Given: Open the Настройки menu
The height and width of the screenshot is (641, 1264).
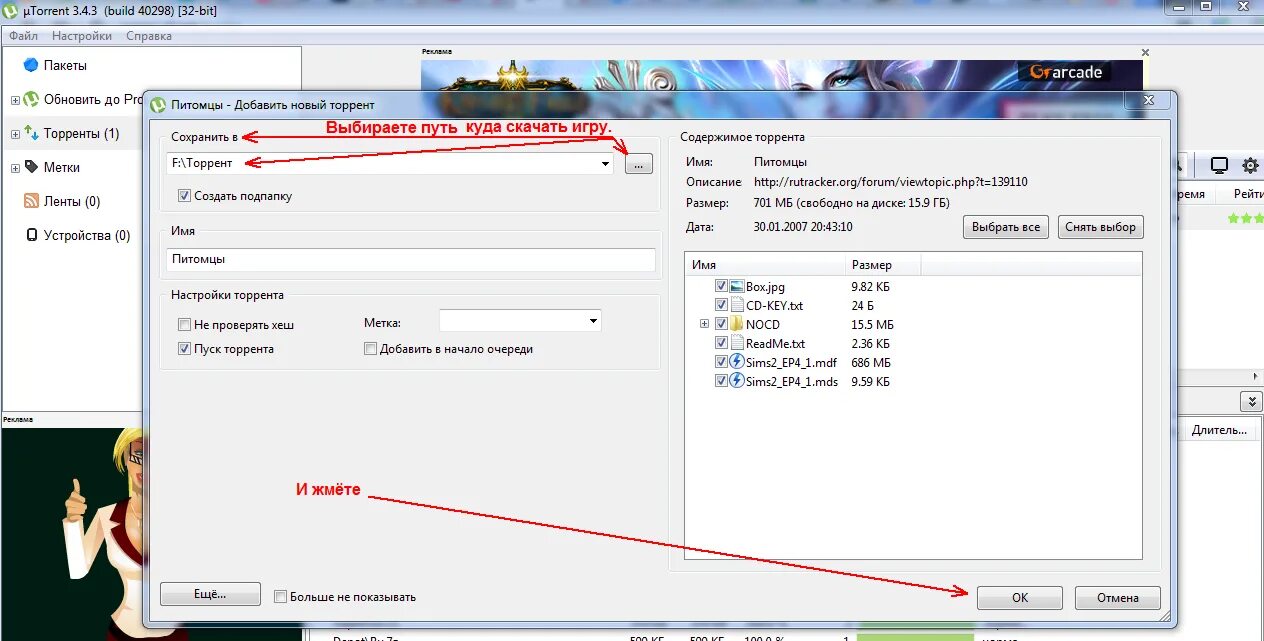Looking at the screenshot, I should (82, 36).
